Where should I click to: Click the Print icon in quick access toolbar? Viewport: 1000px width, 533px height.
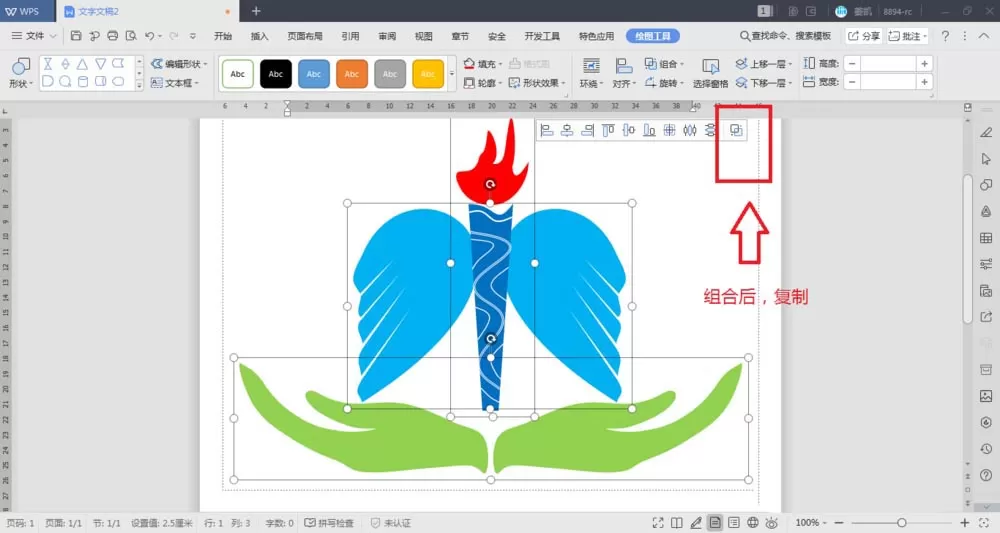coord(112,36)
